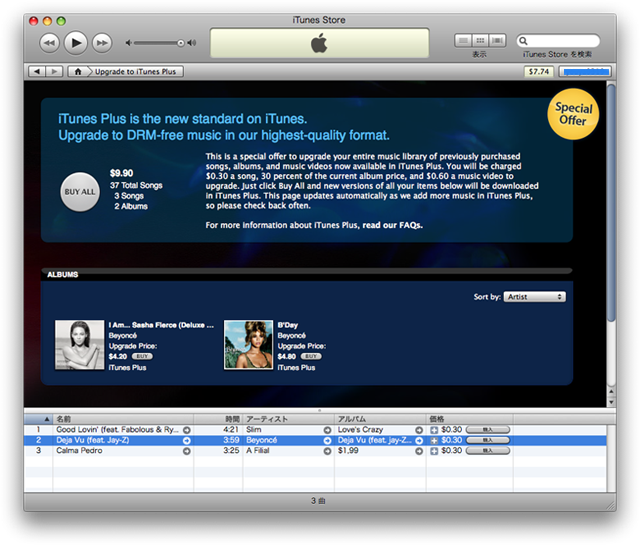The image size is (640, 545).
Task: Click the volume slider knob
Action: (x=180, y=43)
